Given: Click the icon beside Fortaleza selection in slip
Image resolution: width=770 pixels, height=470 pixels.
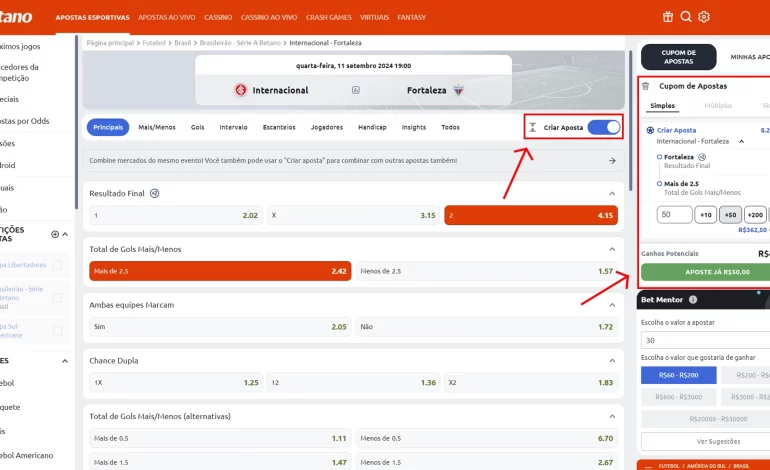Looking at the screenshot, I should pyautogui.click(x=702, y=157).
